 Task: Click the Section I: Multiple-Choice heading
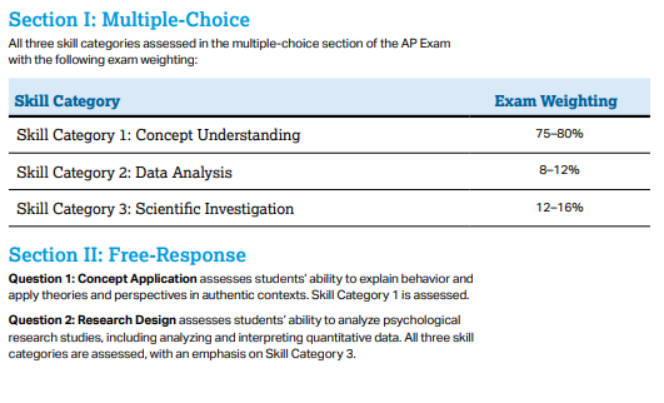129,19
